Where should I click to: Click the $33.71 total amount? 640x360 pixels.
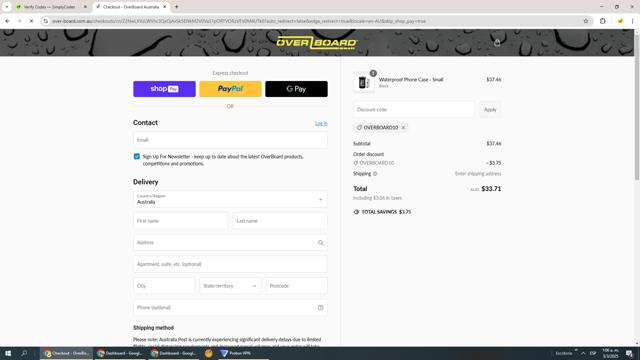491,189
